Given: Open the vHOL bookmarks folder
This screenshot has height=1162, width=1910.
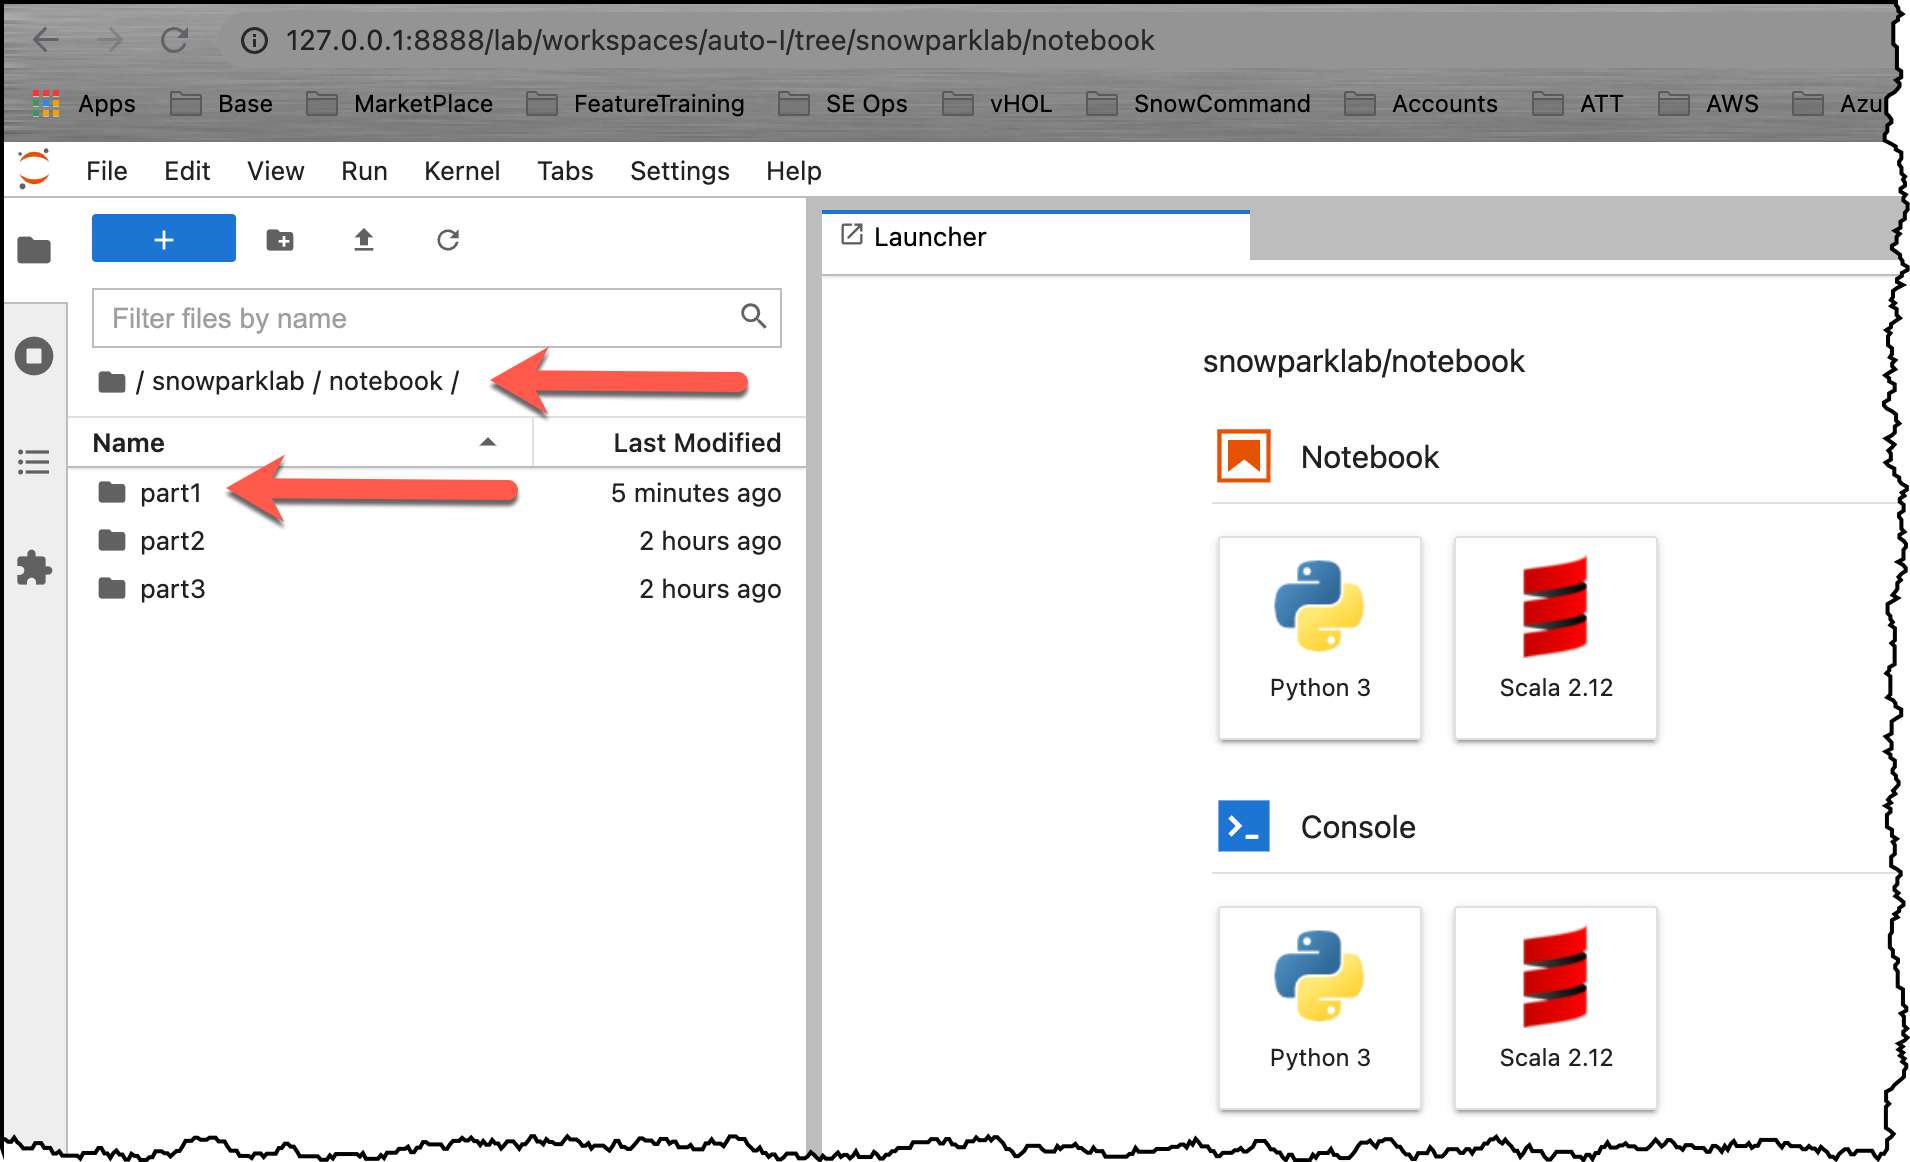Looking at the screenshot, I should point(997,104).
